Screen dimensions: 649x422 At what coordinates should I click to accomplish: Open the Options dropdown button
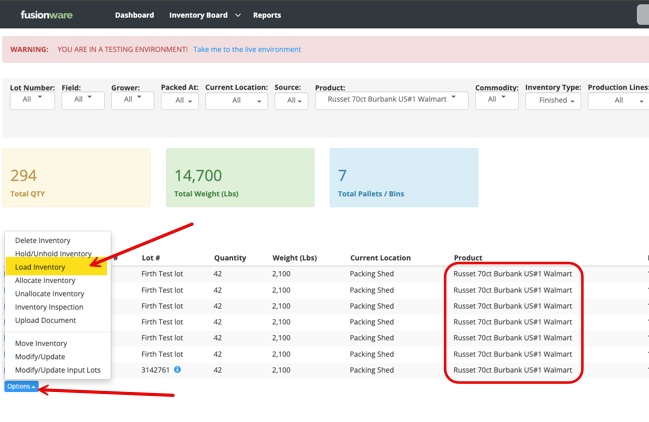coord(21,386)
